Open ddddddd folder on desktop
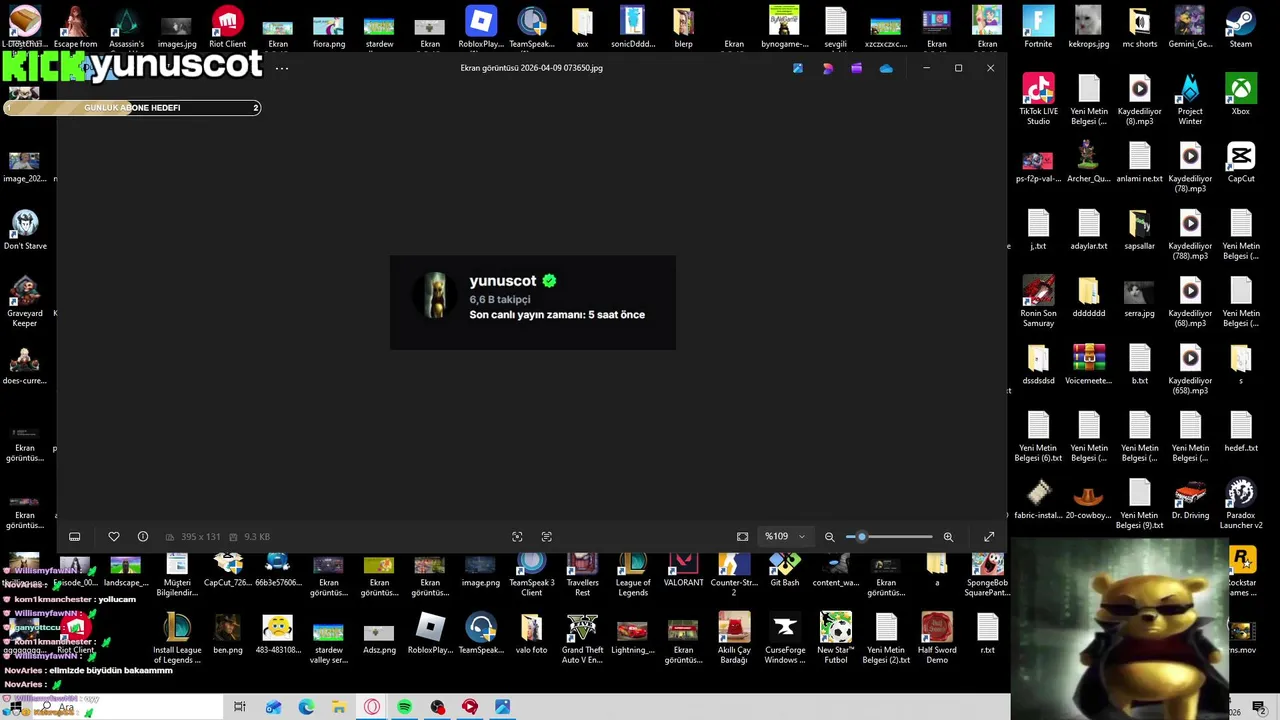Image resolution: width=1280 pixels, height=720 pixels. coord(1089,298)
